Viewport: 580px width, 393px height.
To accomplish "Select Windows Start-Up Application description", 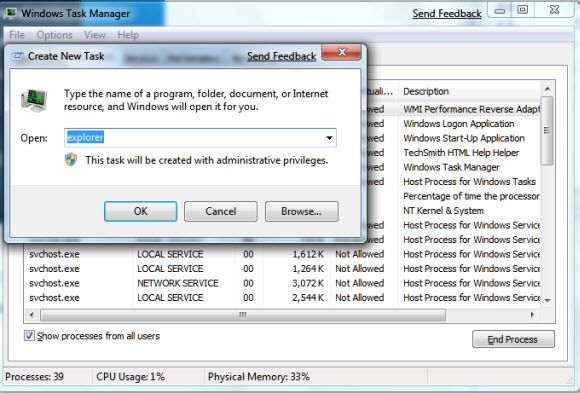I will coord(464,138).
